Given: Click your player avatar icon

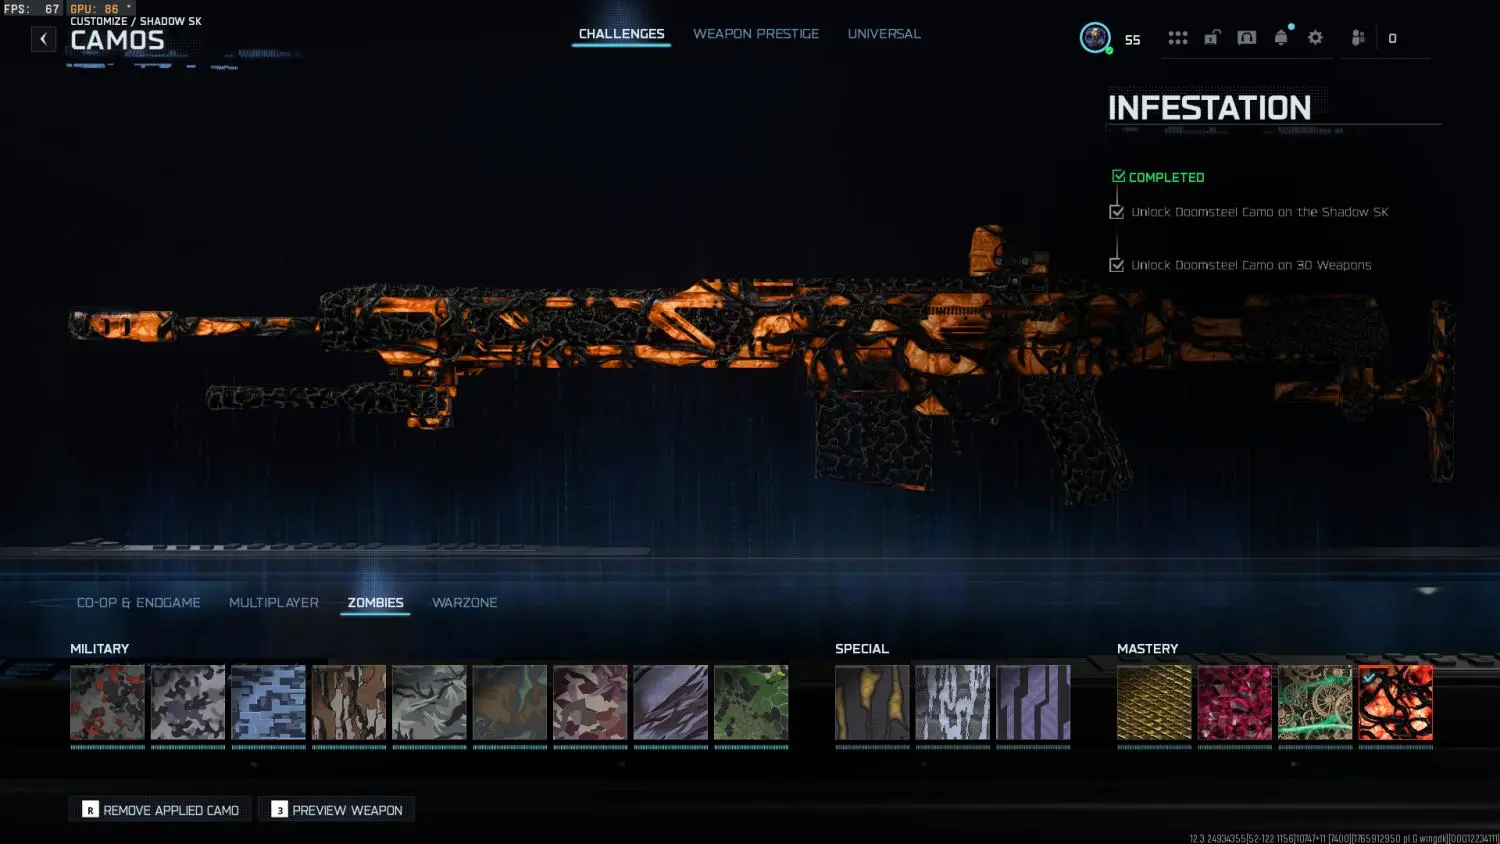Looking at the screenshot, I should pyautogui.click(x=1096, y=37).
